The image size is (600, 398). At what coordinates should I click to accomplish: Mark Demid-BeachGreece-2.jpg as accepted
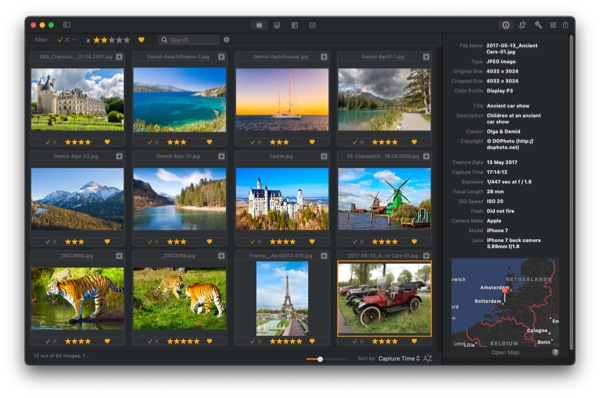pyautogui.click(x=150, y=142)
